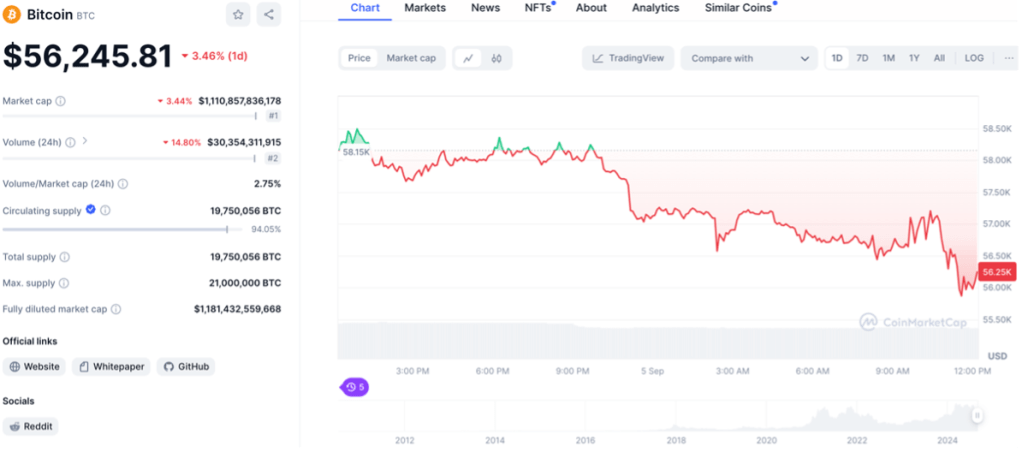Open the GitHub official link
This screenshot has width=1022, height=452.
point(186,367)
